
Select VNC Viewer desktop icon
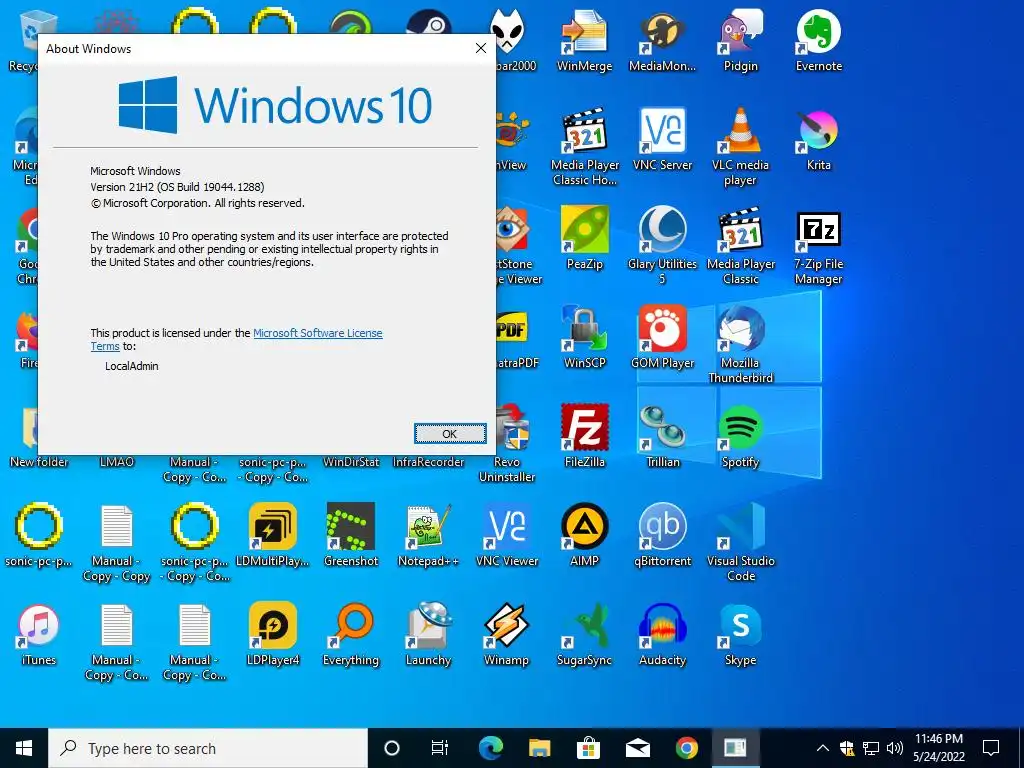click(x=507, y=535)
